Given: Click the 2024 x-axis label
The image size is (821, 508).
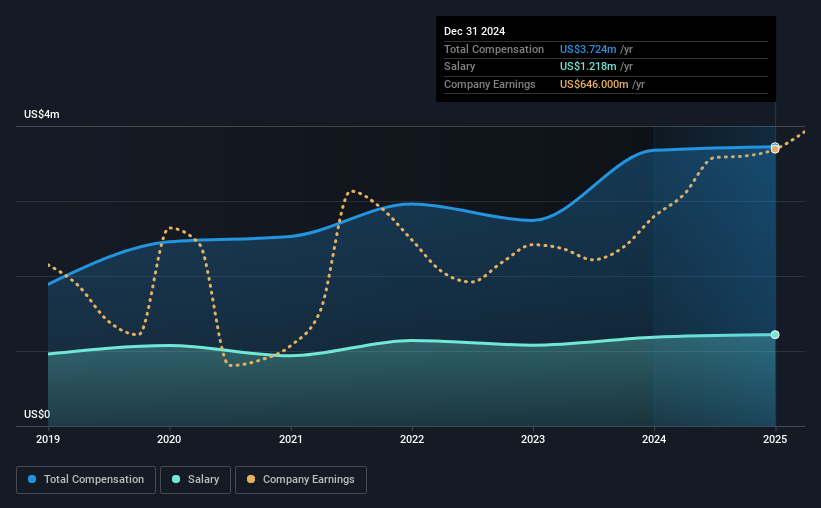Looking at the screenshot, I should [x=654, y=439].
